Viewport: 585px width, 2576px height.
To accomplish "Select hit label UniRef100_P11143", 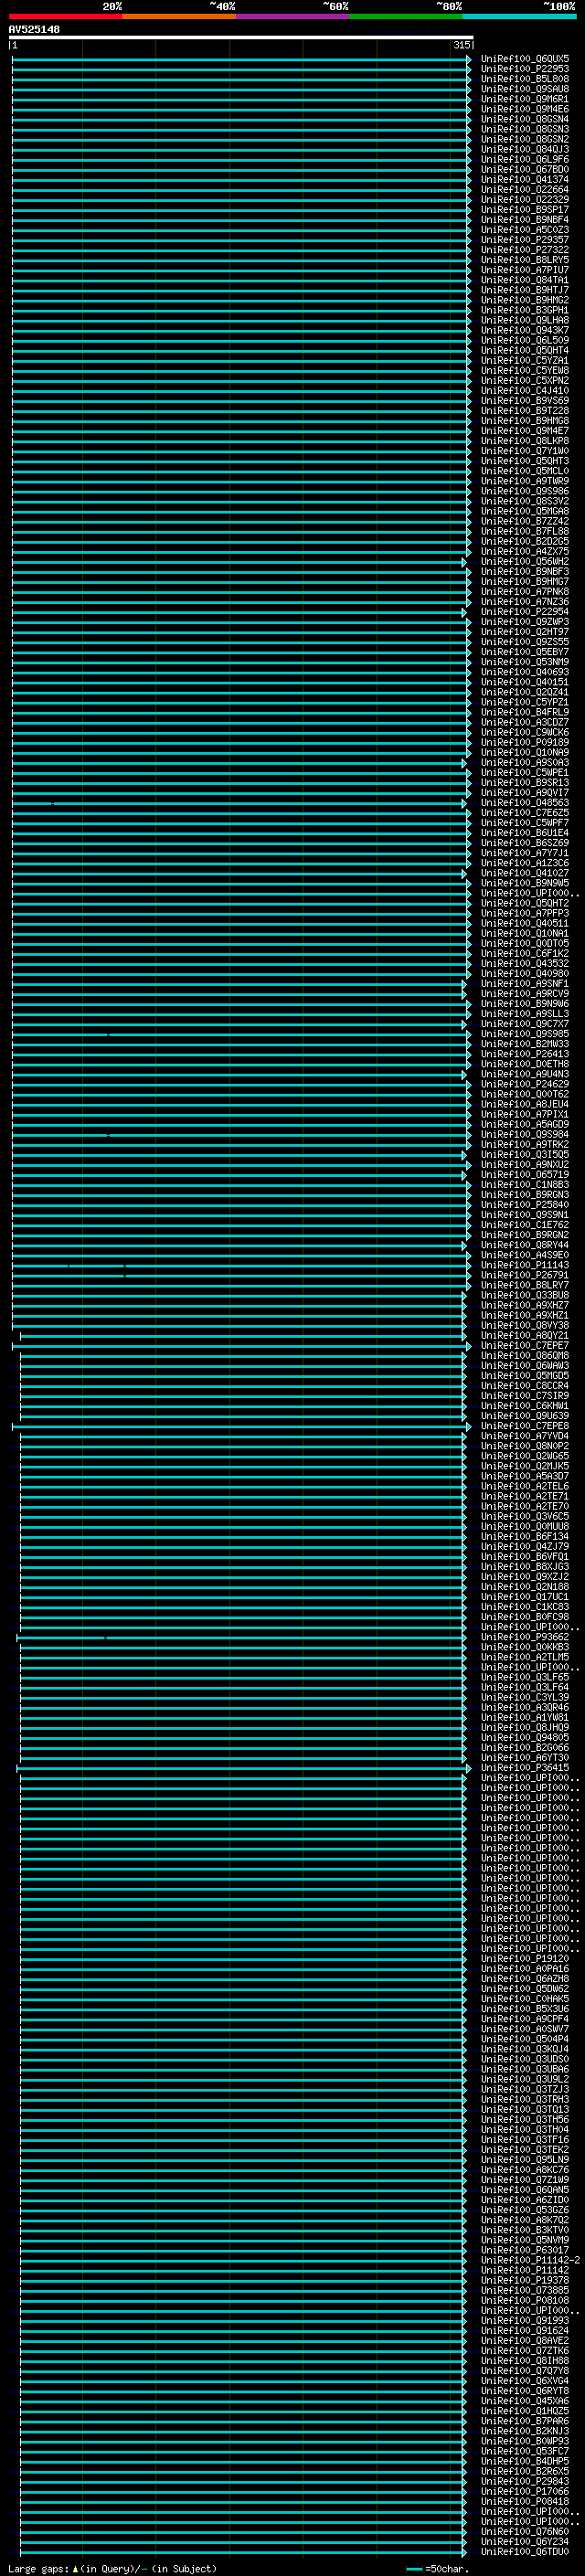I will [525, 1266].
